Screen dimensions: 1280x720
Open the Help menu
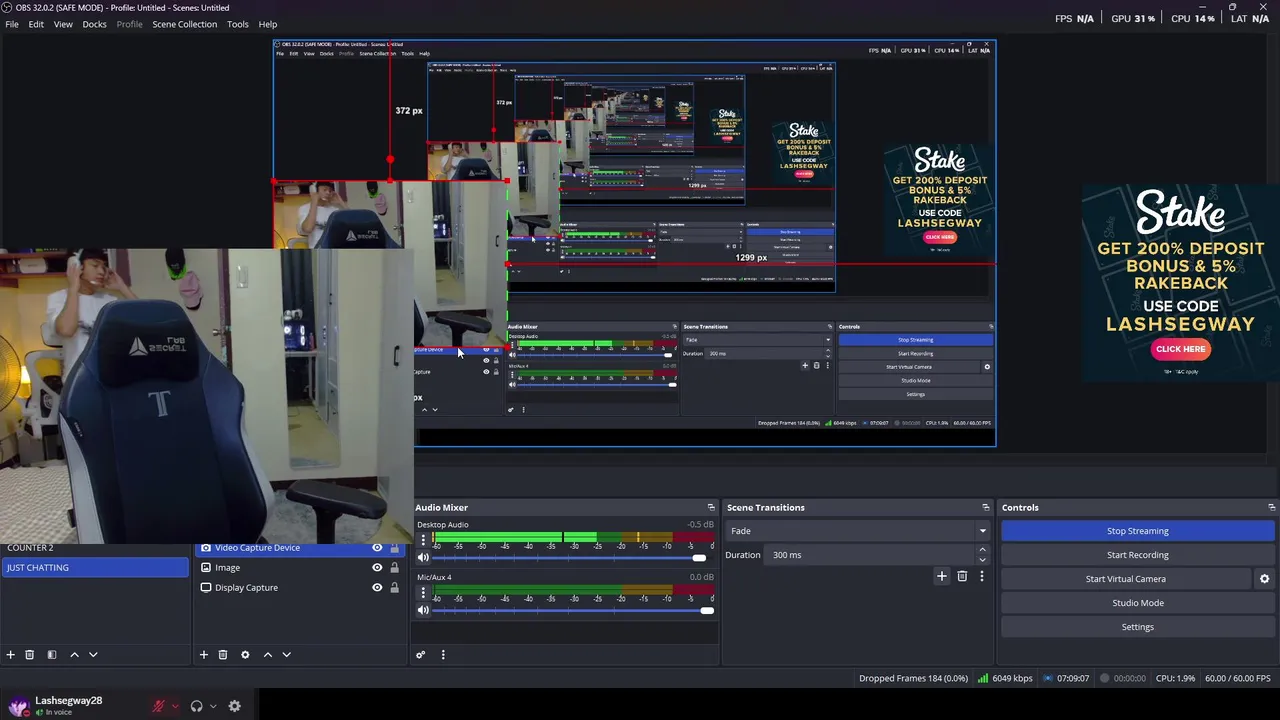pos(268,24)
